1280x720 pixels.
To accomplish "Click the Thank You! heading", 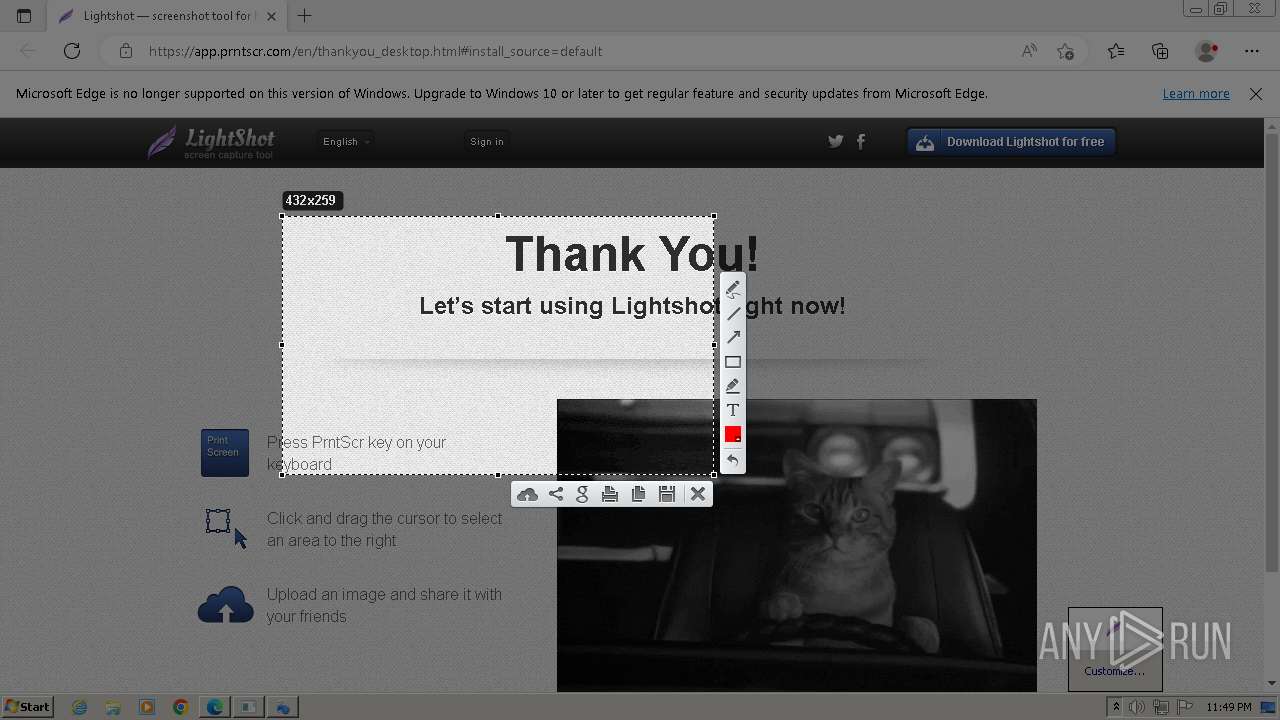I will click(x=632, y=254).
